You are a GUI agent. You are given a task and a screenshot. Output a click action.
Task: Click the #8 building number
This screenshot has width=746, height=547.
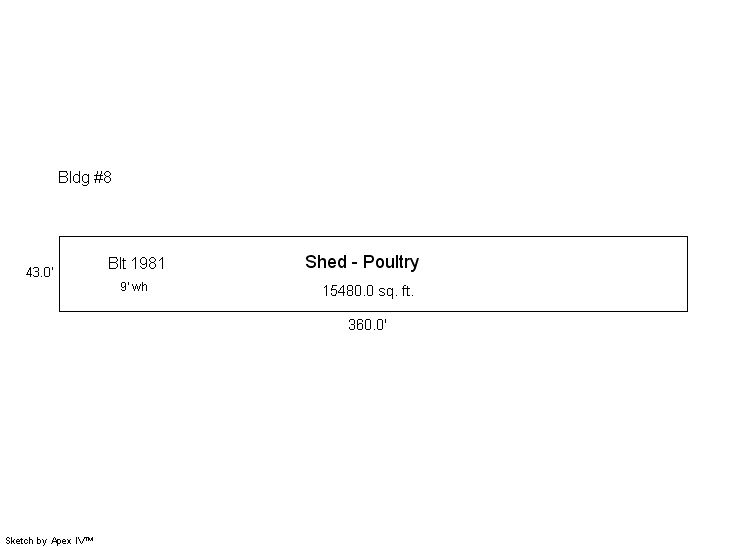click(103, 178)
